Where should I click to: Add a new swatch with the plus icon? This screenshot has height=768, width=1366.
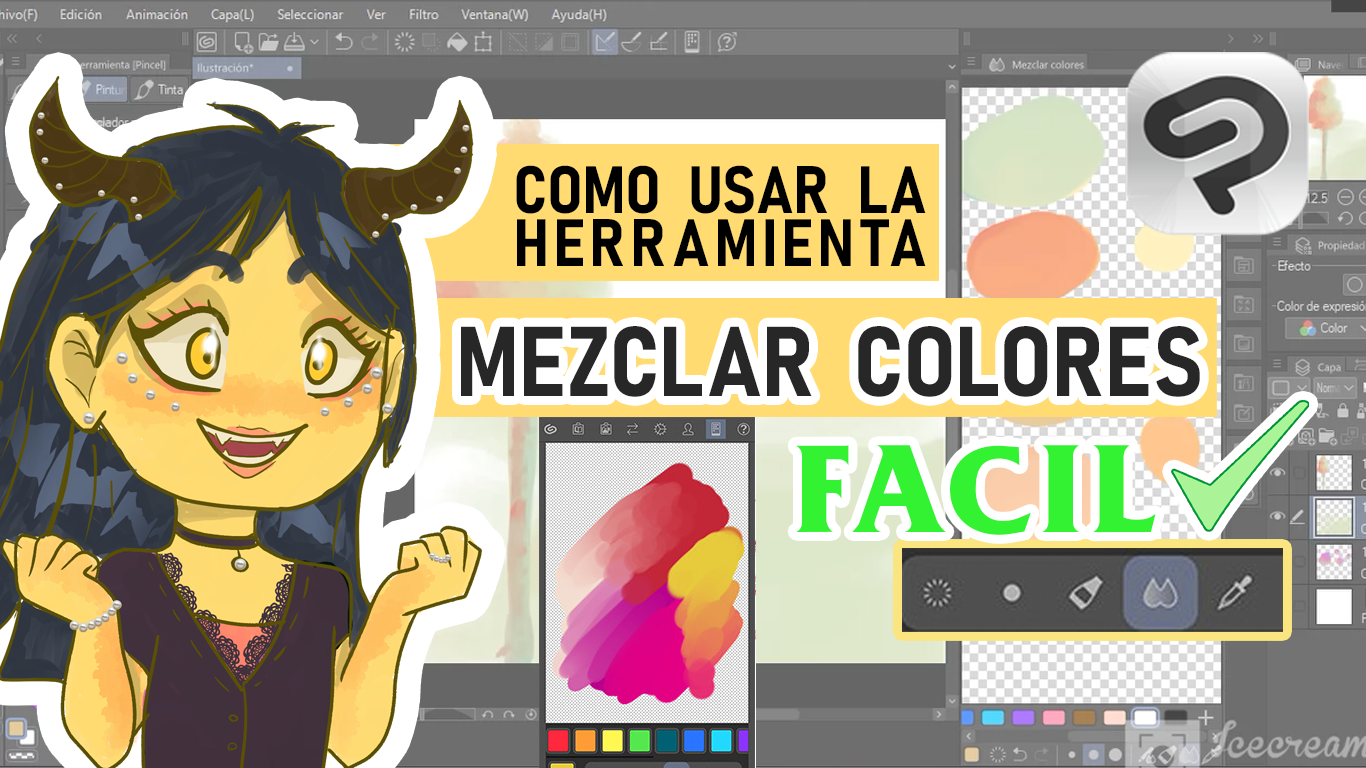(x=1206, y=717)
